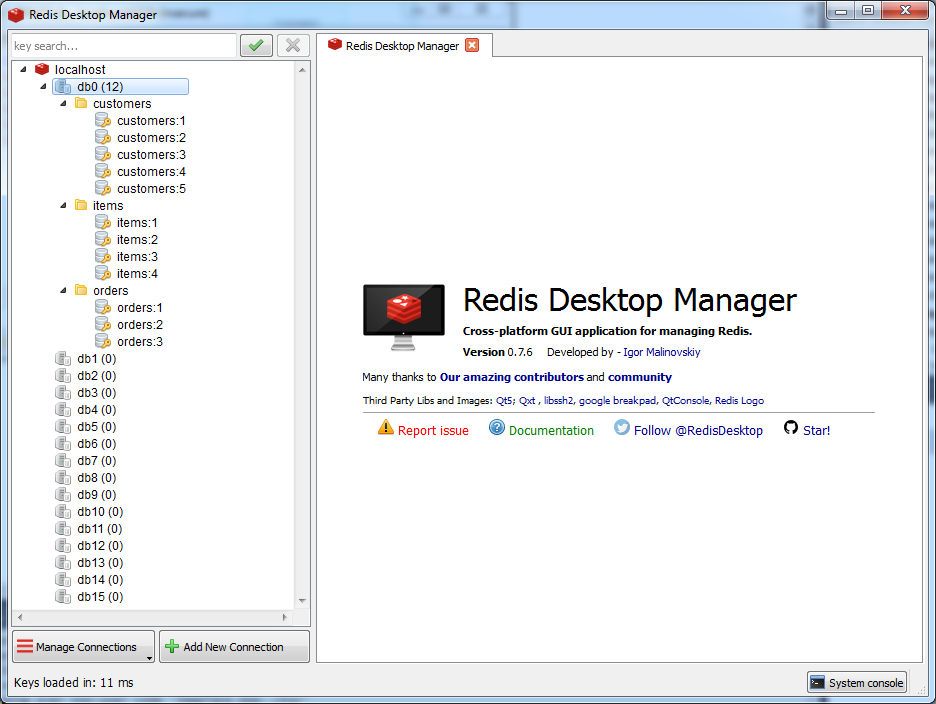936x704 pixels.
Task: Open the Documentation link
Action: coord(550,431)
